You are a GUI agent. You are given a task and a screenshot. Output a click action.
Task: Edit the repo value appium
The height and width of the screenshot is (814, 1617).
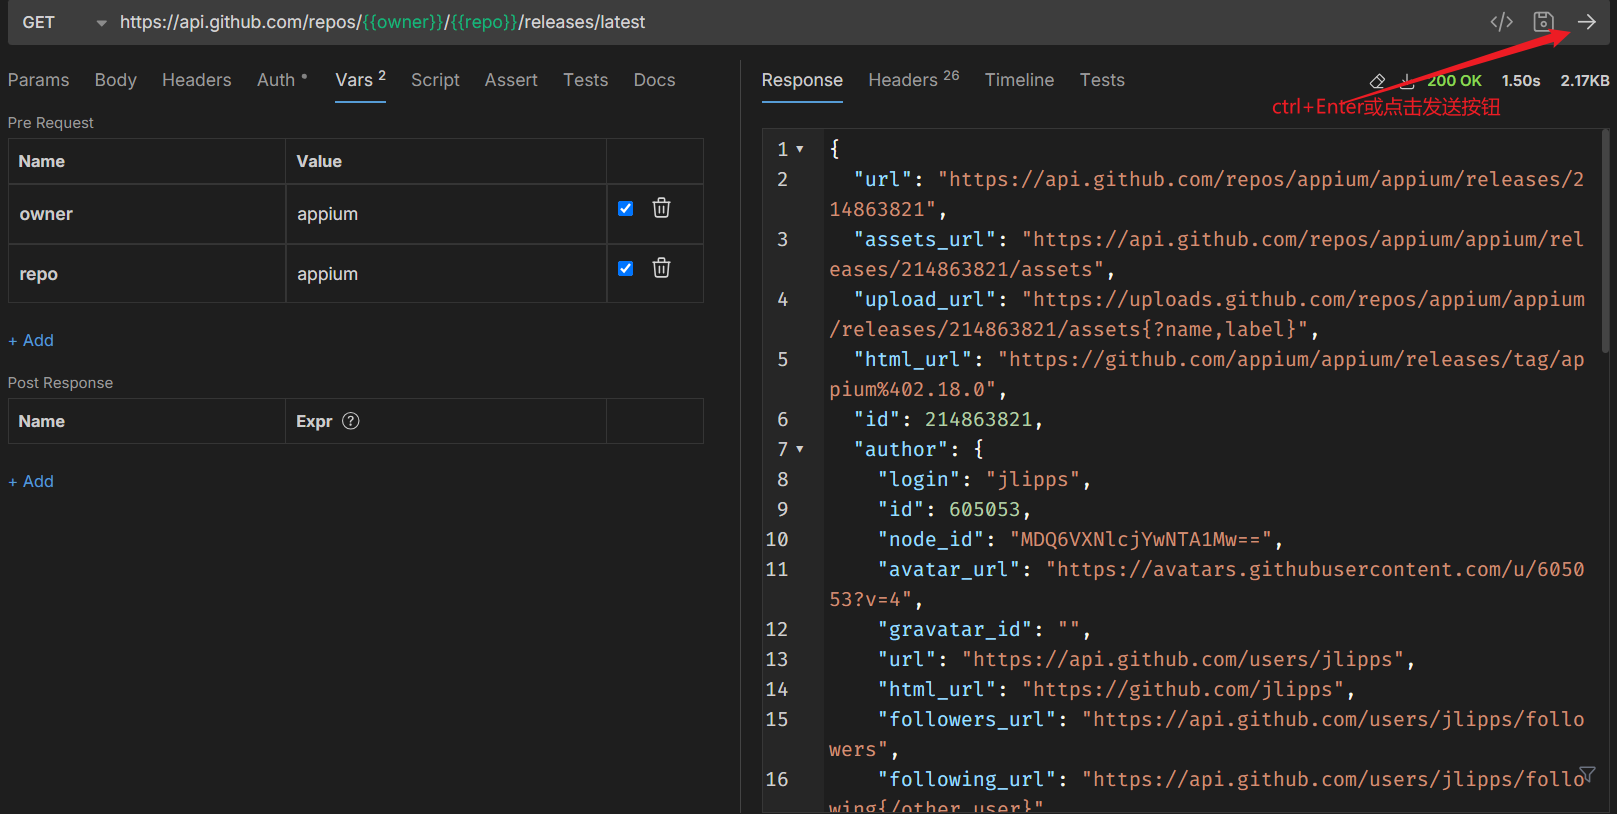click(x=446, y=274)
